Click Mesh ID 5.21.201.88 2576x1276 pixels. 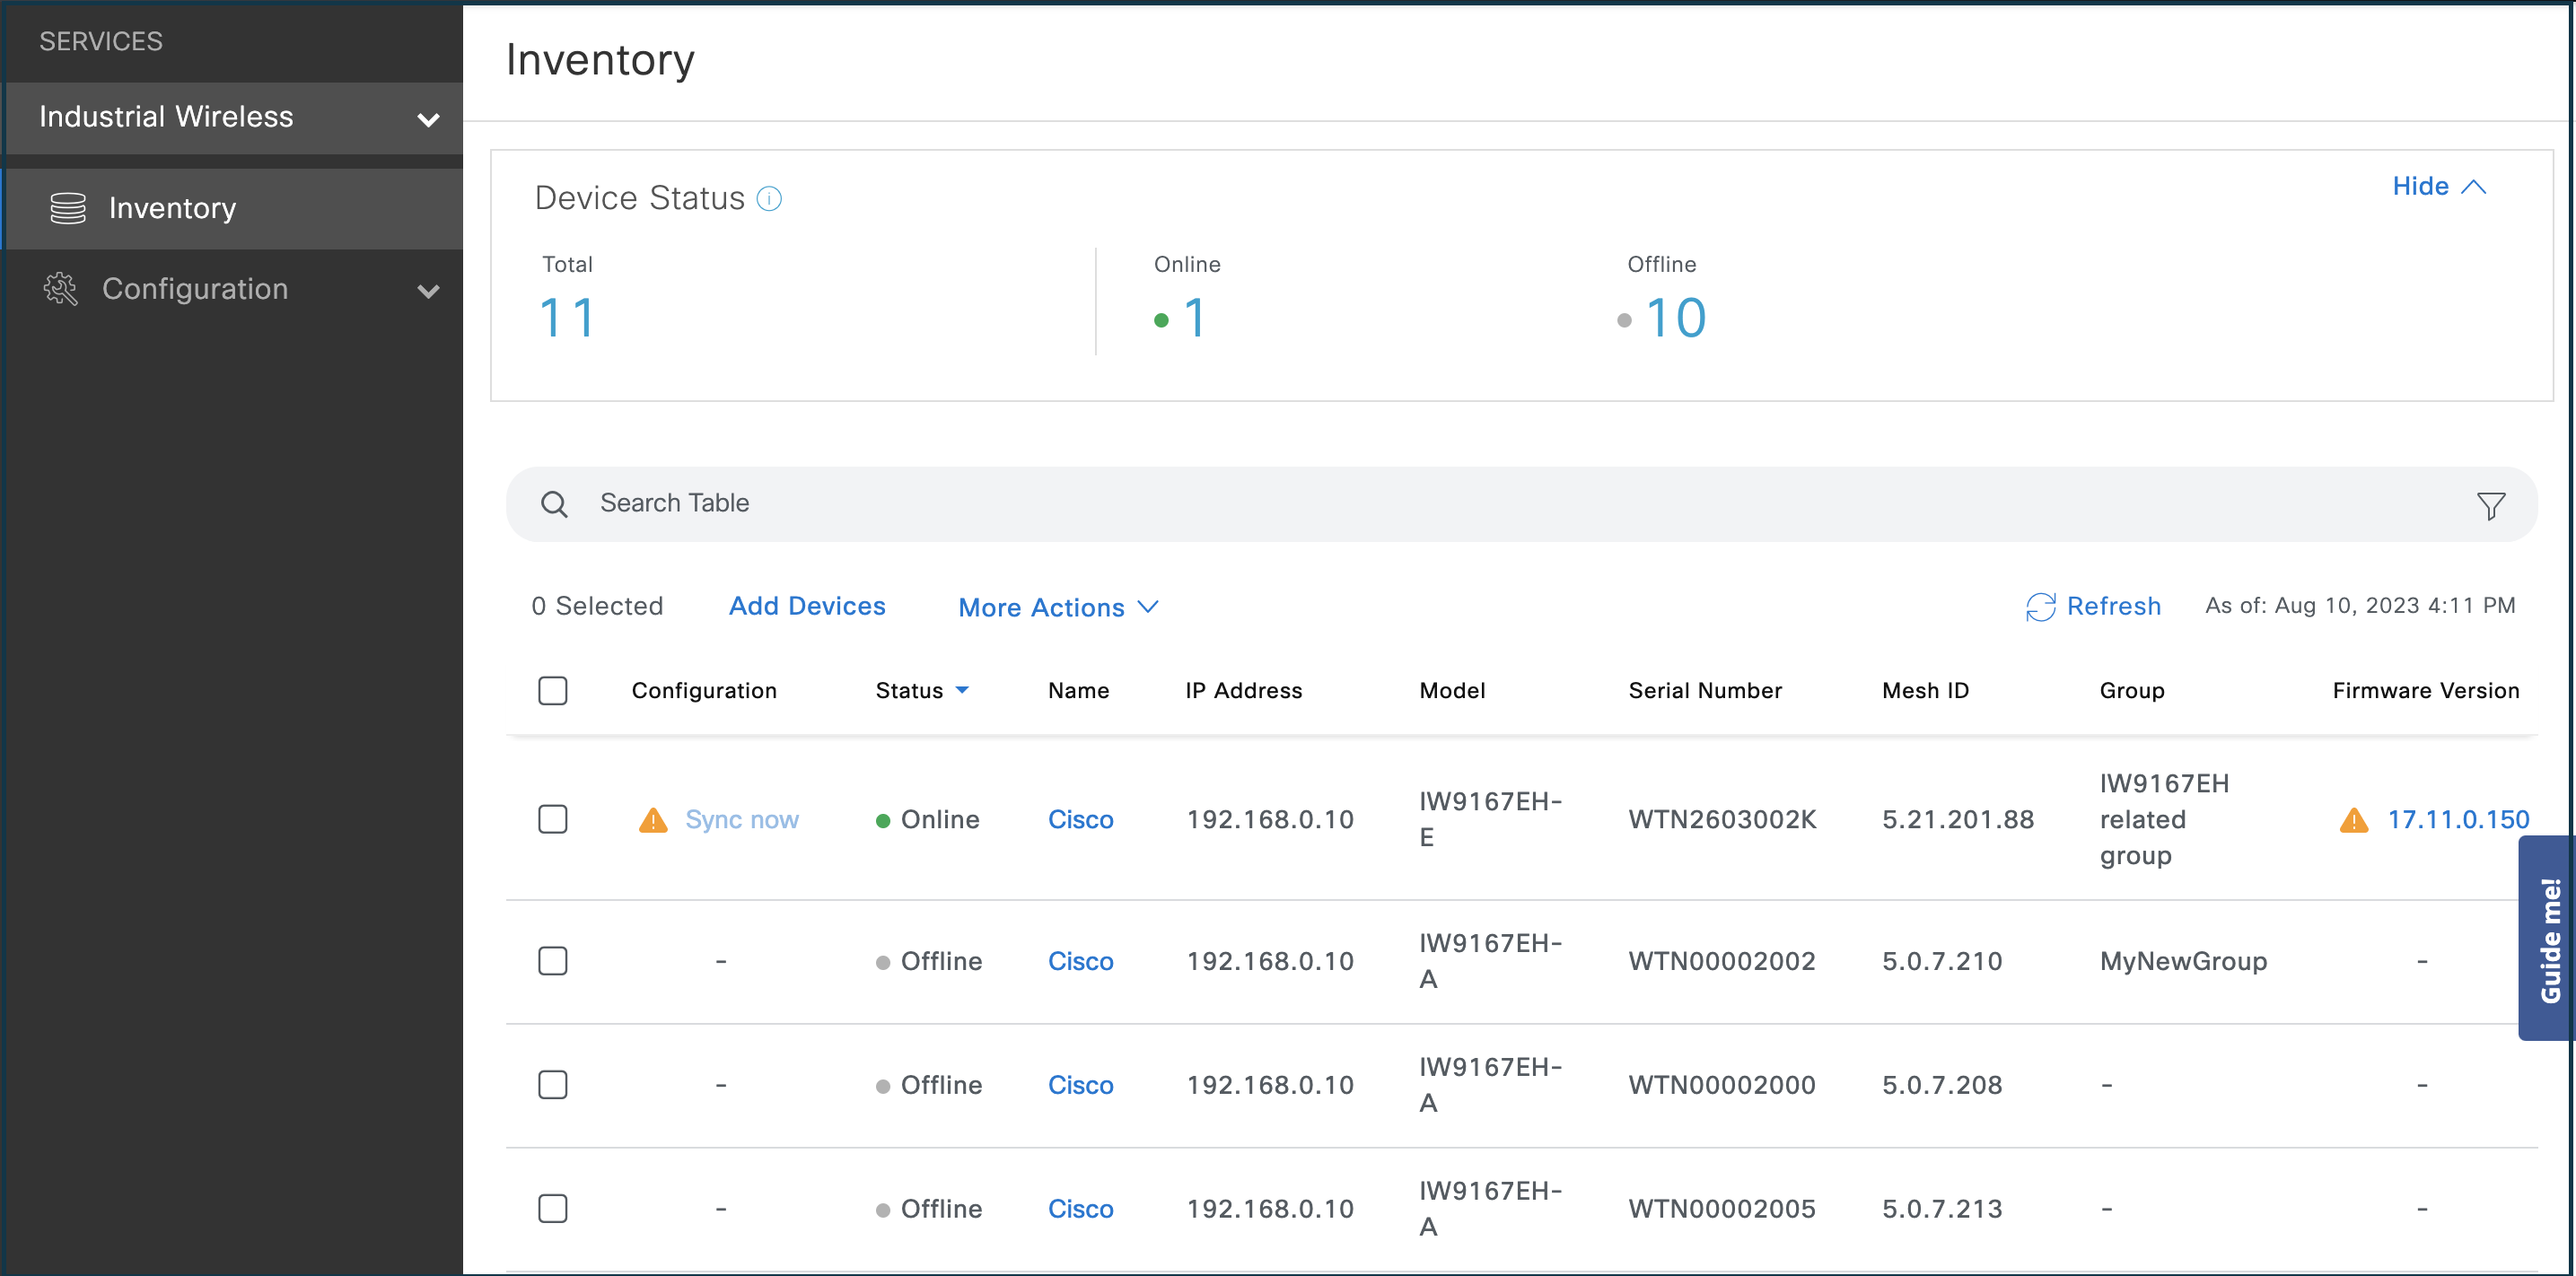[x=1957, y=820]
